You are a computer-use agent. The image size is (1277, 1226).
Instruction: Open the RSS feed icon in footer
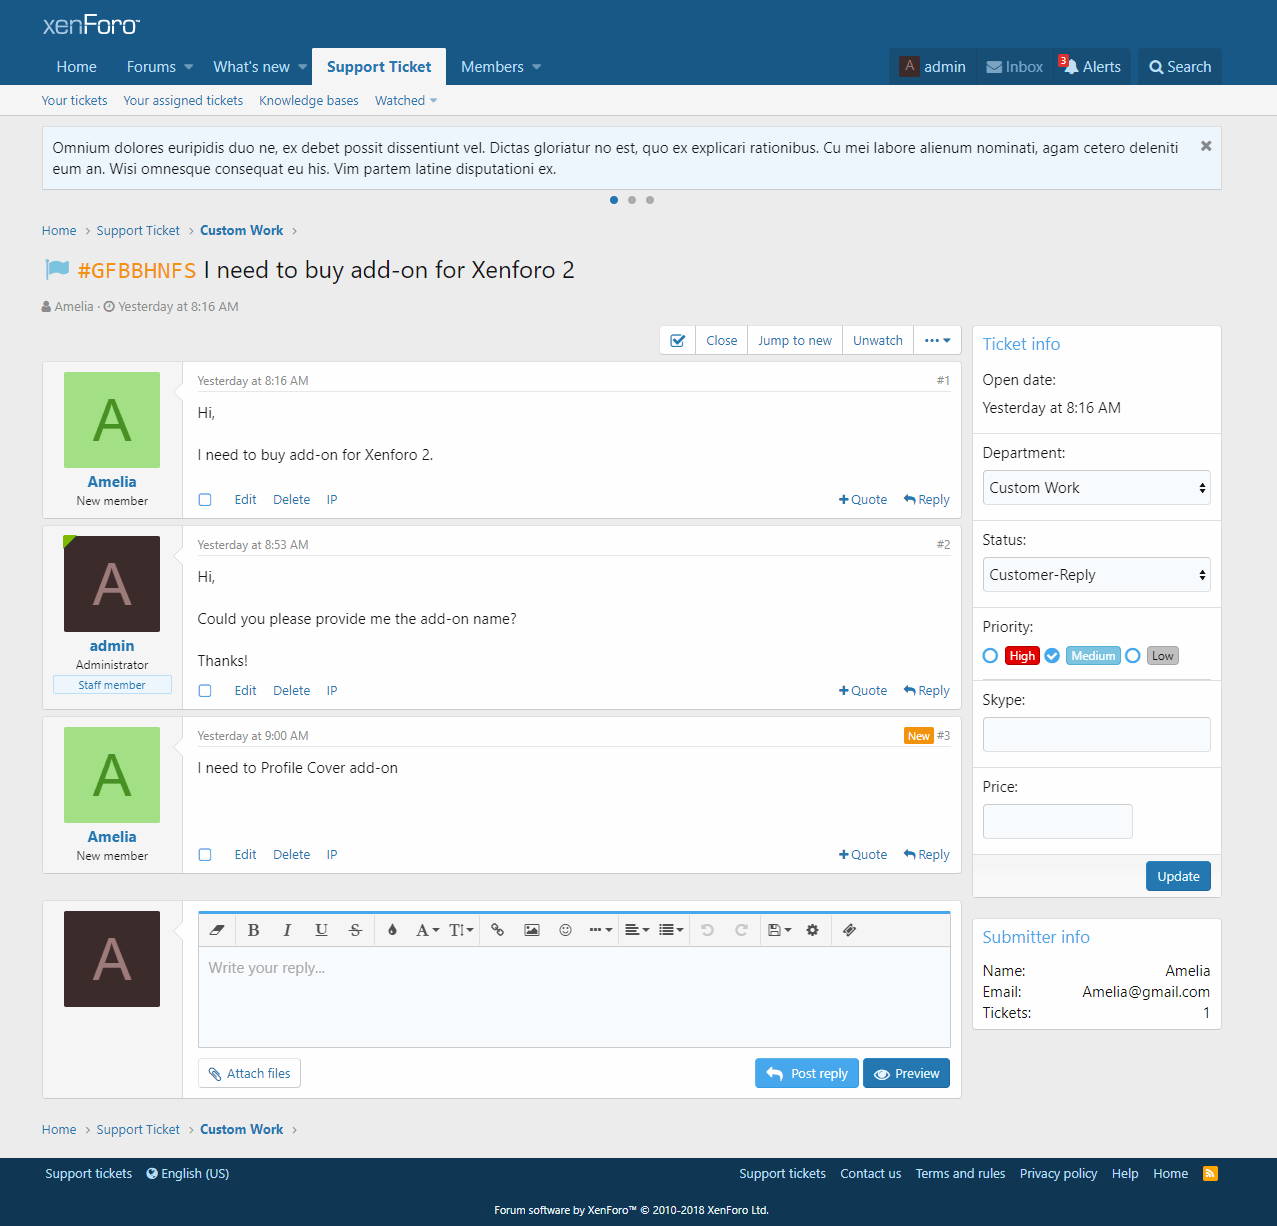(x=1210, y=1174)
